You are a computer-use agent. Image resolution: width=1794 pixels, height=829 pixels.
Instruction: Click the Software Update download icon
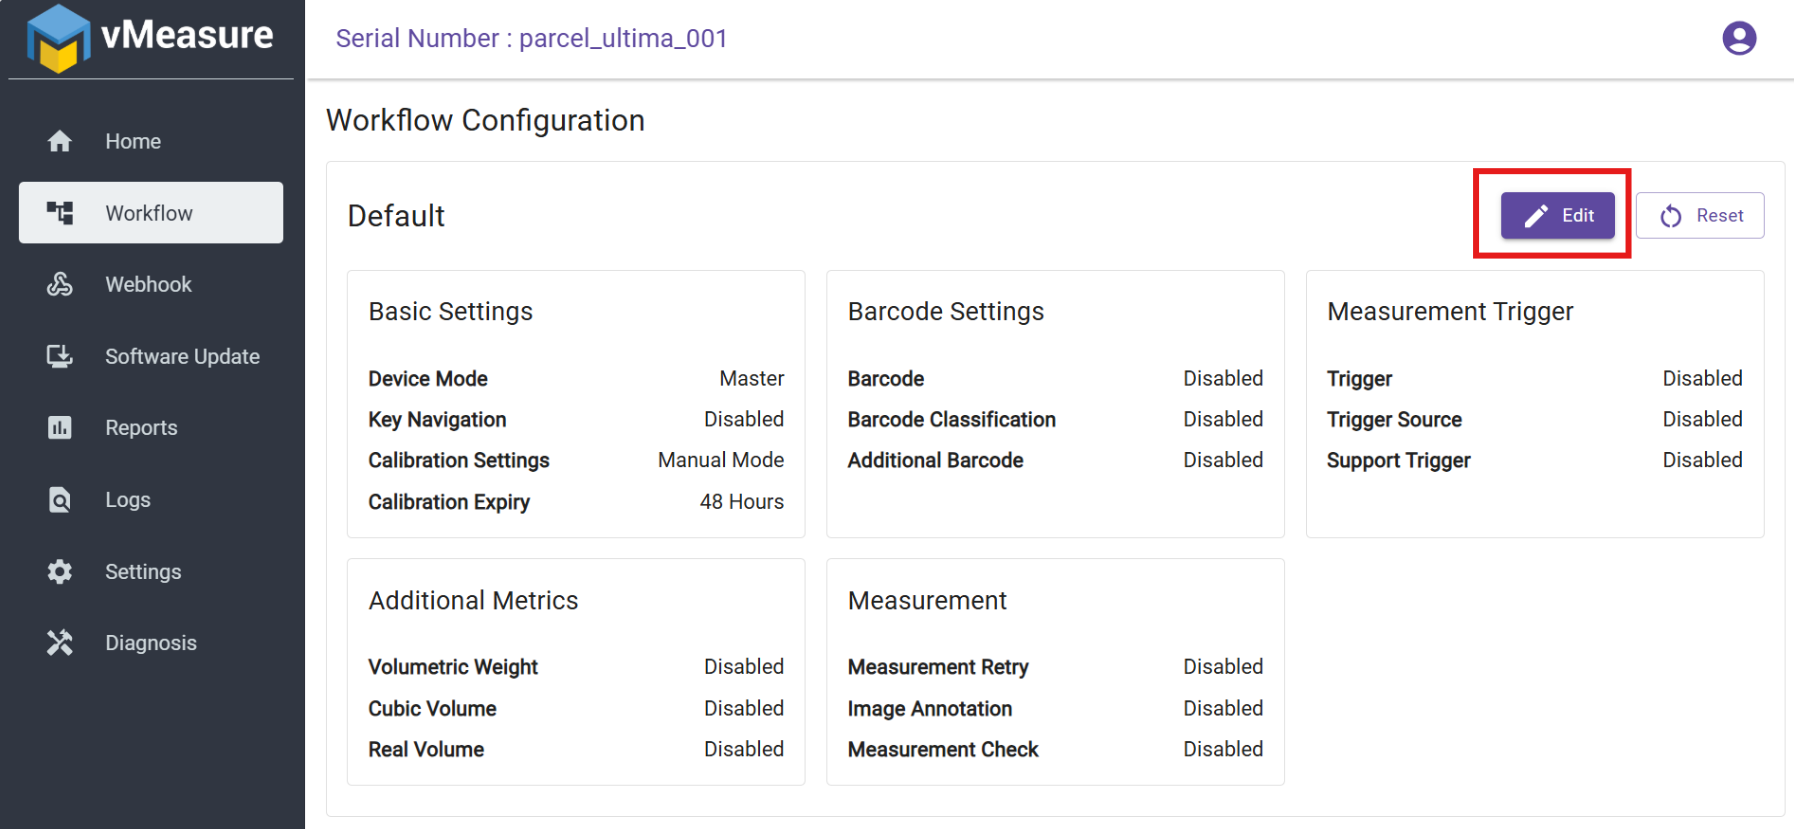click(60, 356)
